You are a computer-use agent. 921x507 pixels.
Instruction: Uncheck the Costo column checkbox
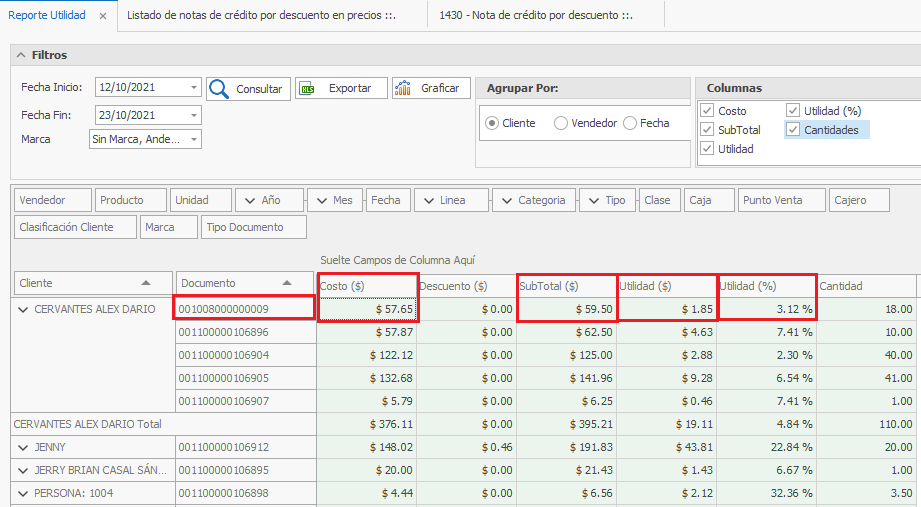pyautogui.click(x=707, y=111)
